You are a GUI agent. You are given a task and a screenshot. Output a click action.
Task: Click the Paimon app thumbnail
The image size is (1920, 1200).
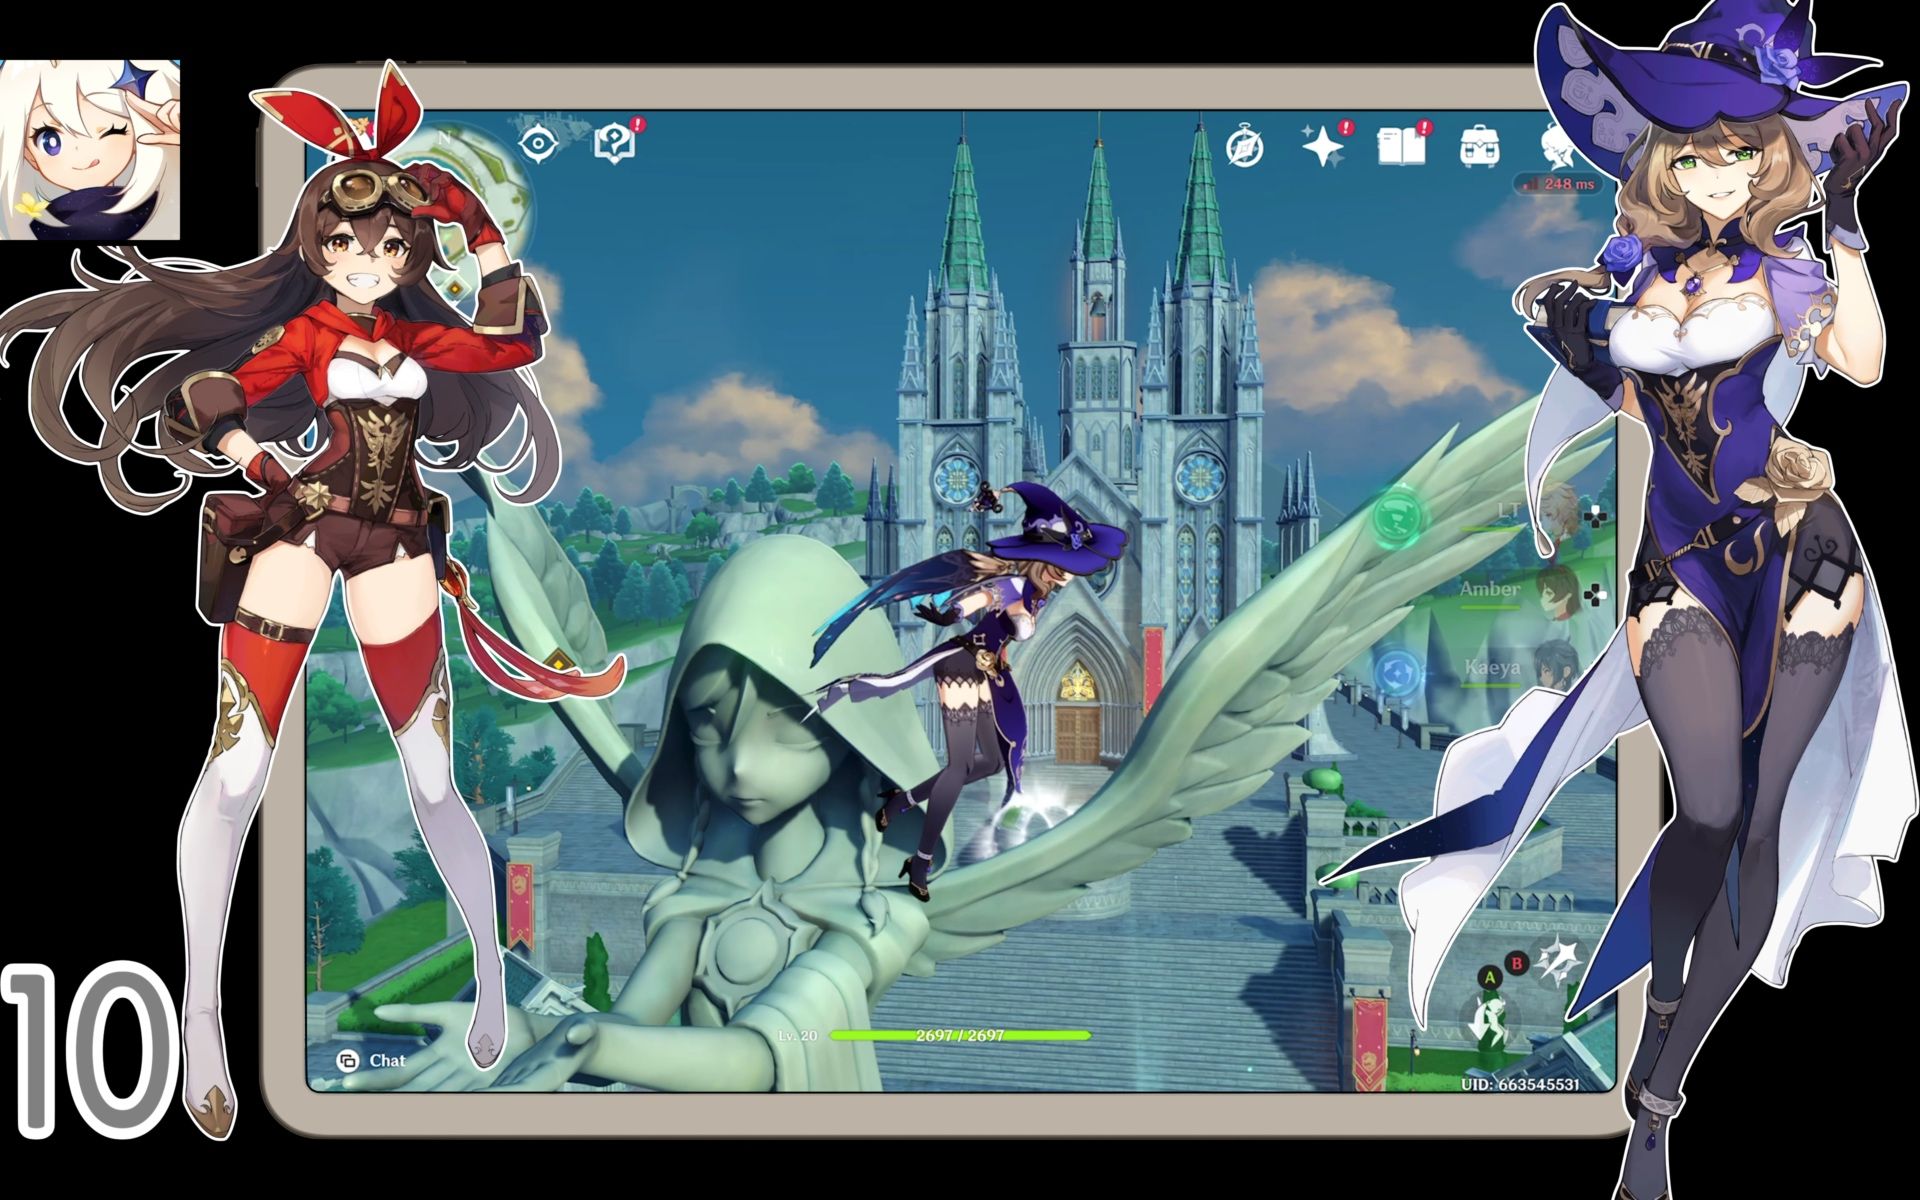(x=90, y=150)
